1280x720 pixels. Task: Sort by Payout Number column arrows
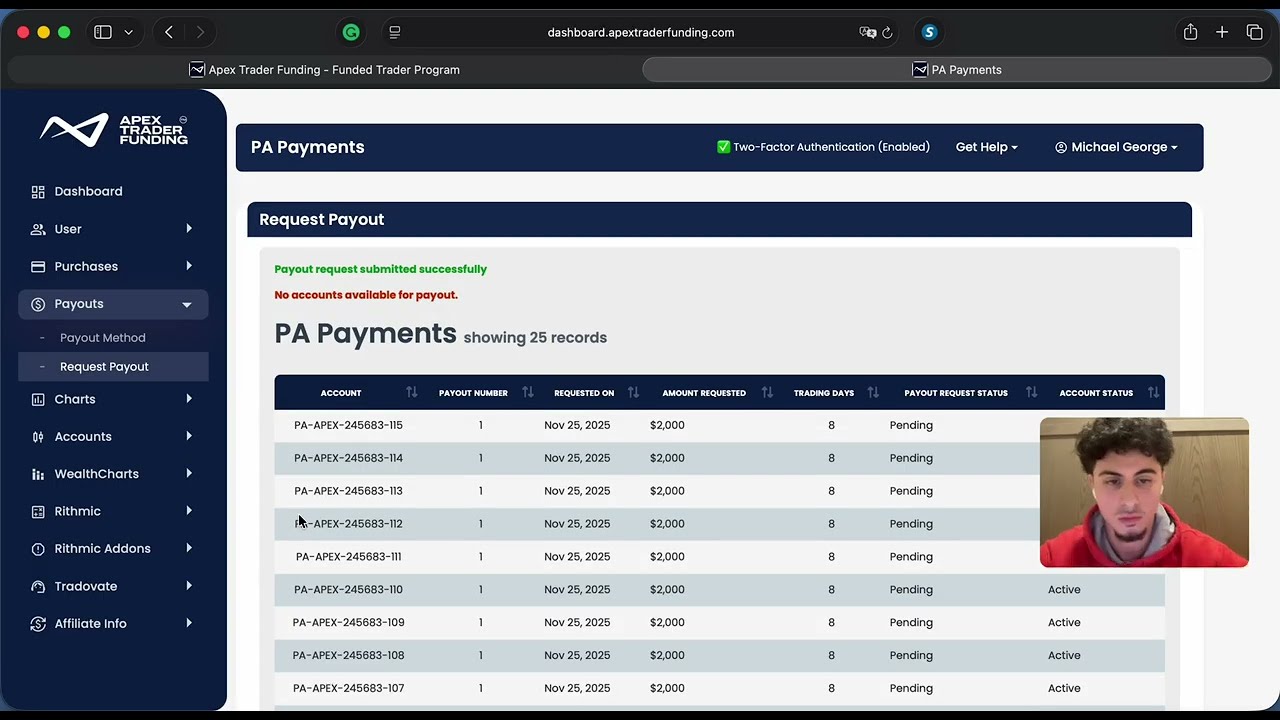[x=528, y=393]
